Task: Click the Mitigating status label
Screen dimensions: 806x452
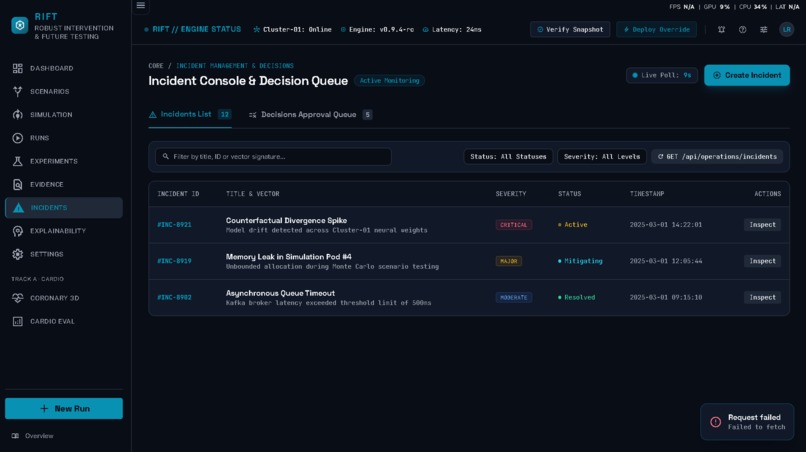Action: point(580,261)
